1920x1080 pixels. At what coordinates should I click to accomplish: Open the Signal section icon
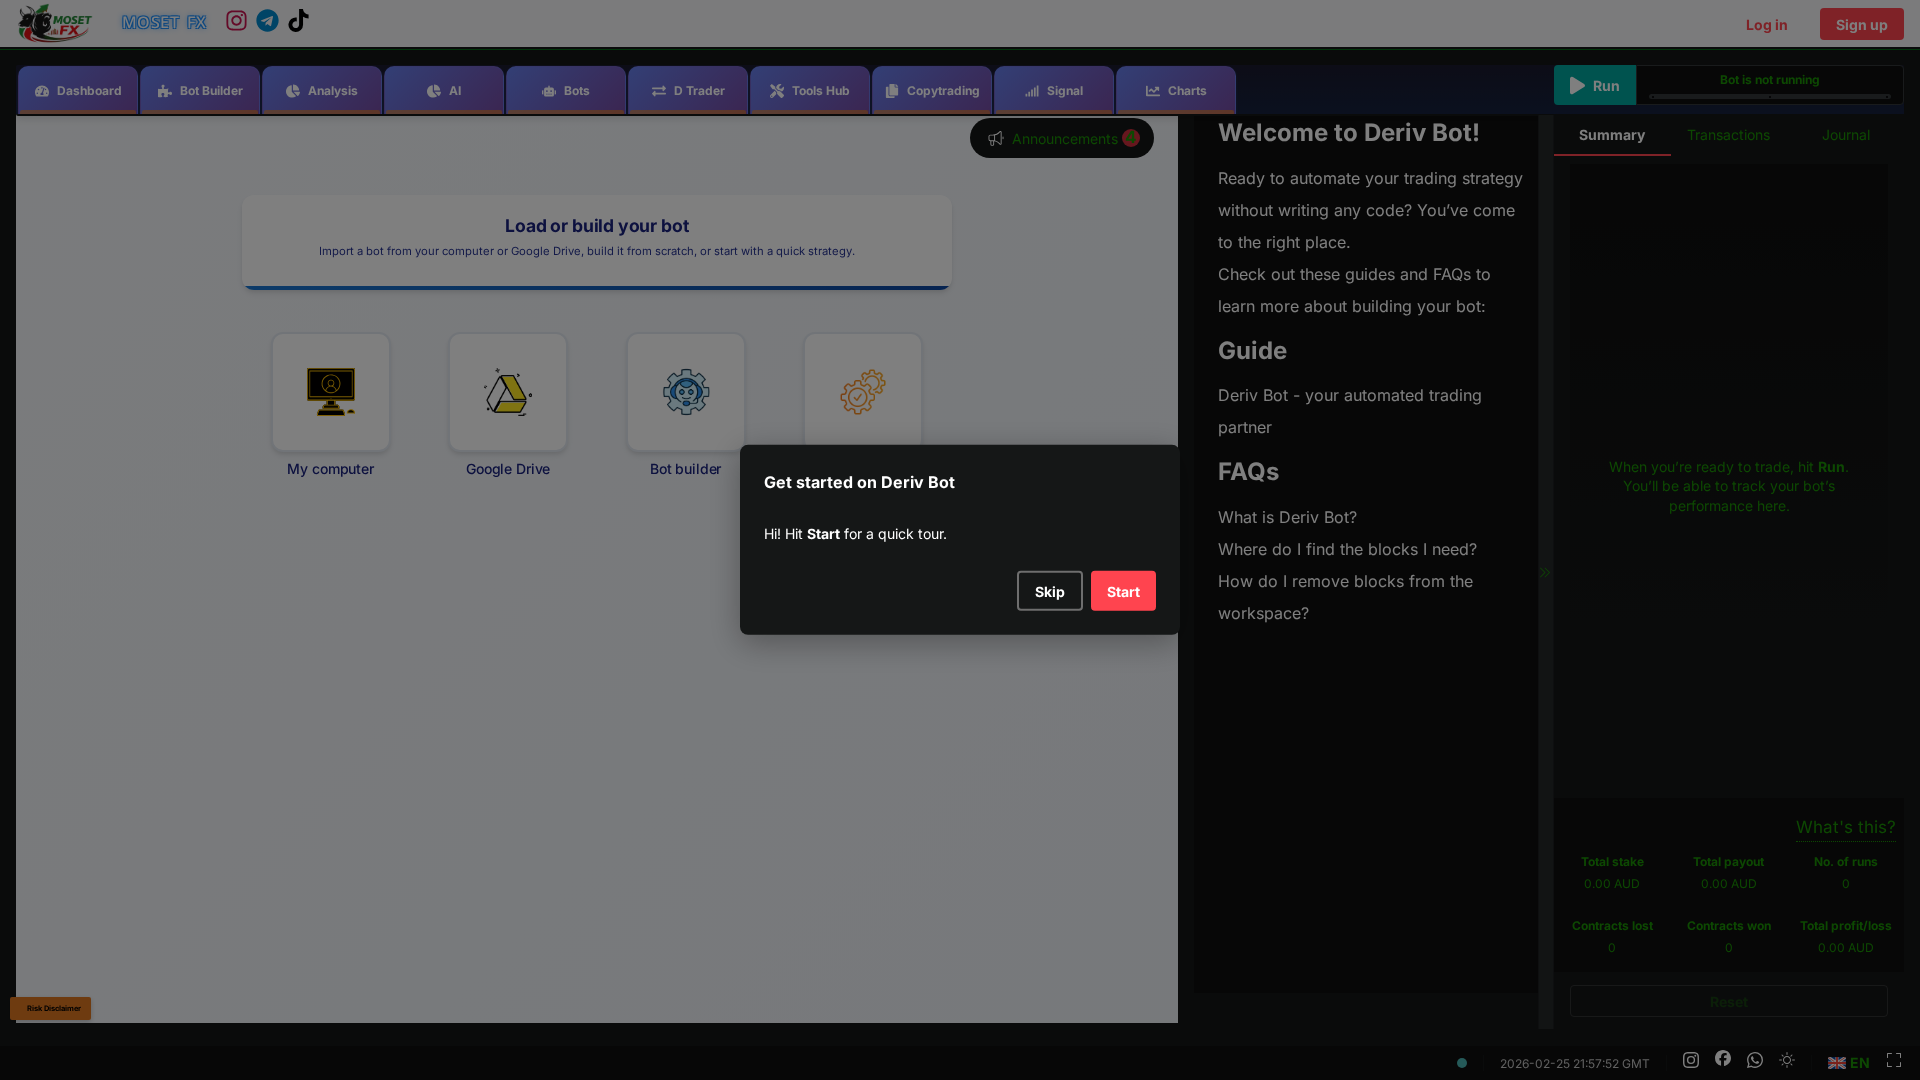coord(1032,90)
